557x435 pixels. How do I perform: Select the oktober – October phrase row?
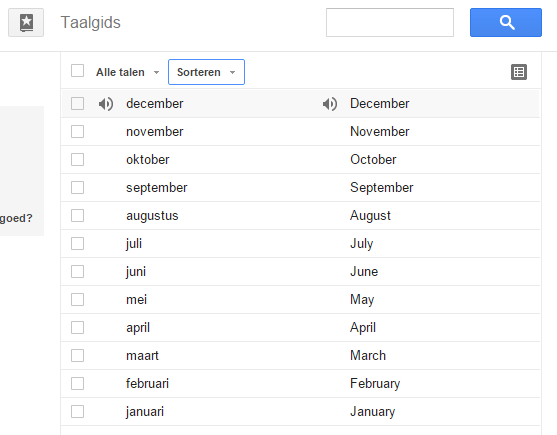pos(301,160)
